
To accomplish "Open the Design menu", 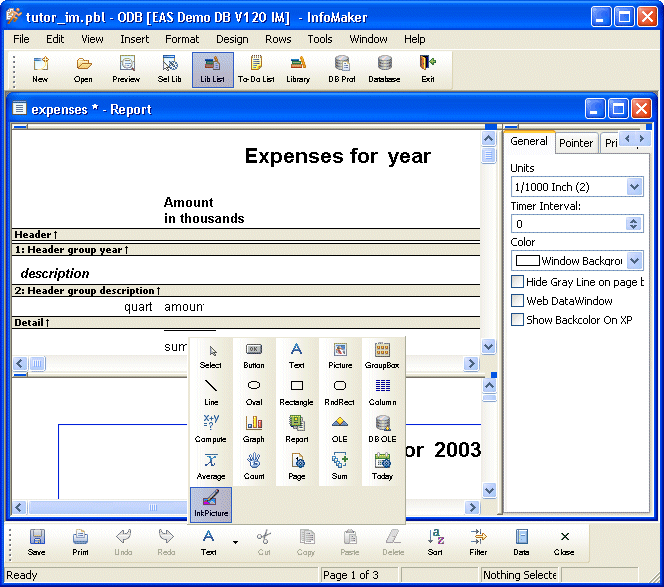I will 232,39.
